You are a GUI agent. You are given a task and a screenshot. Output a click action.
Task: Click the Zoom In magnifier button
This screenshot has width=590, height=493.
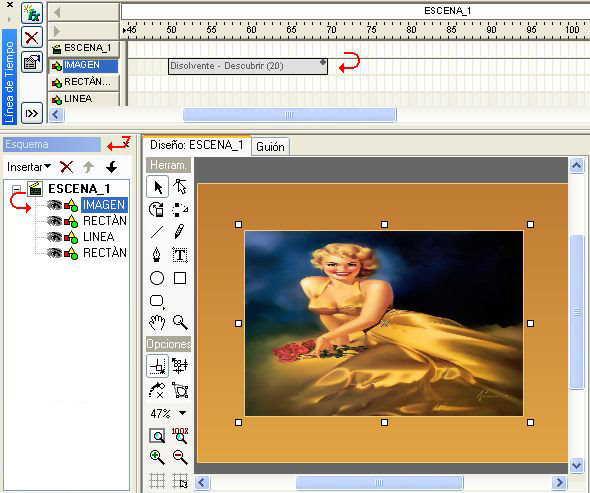point(157,457)
